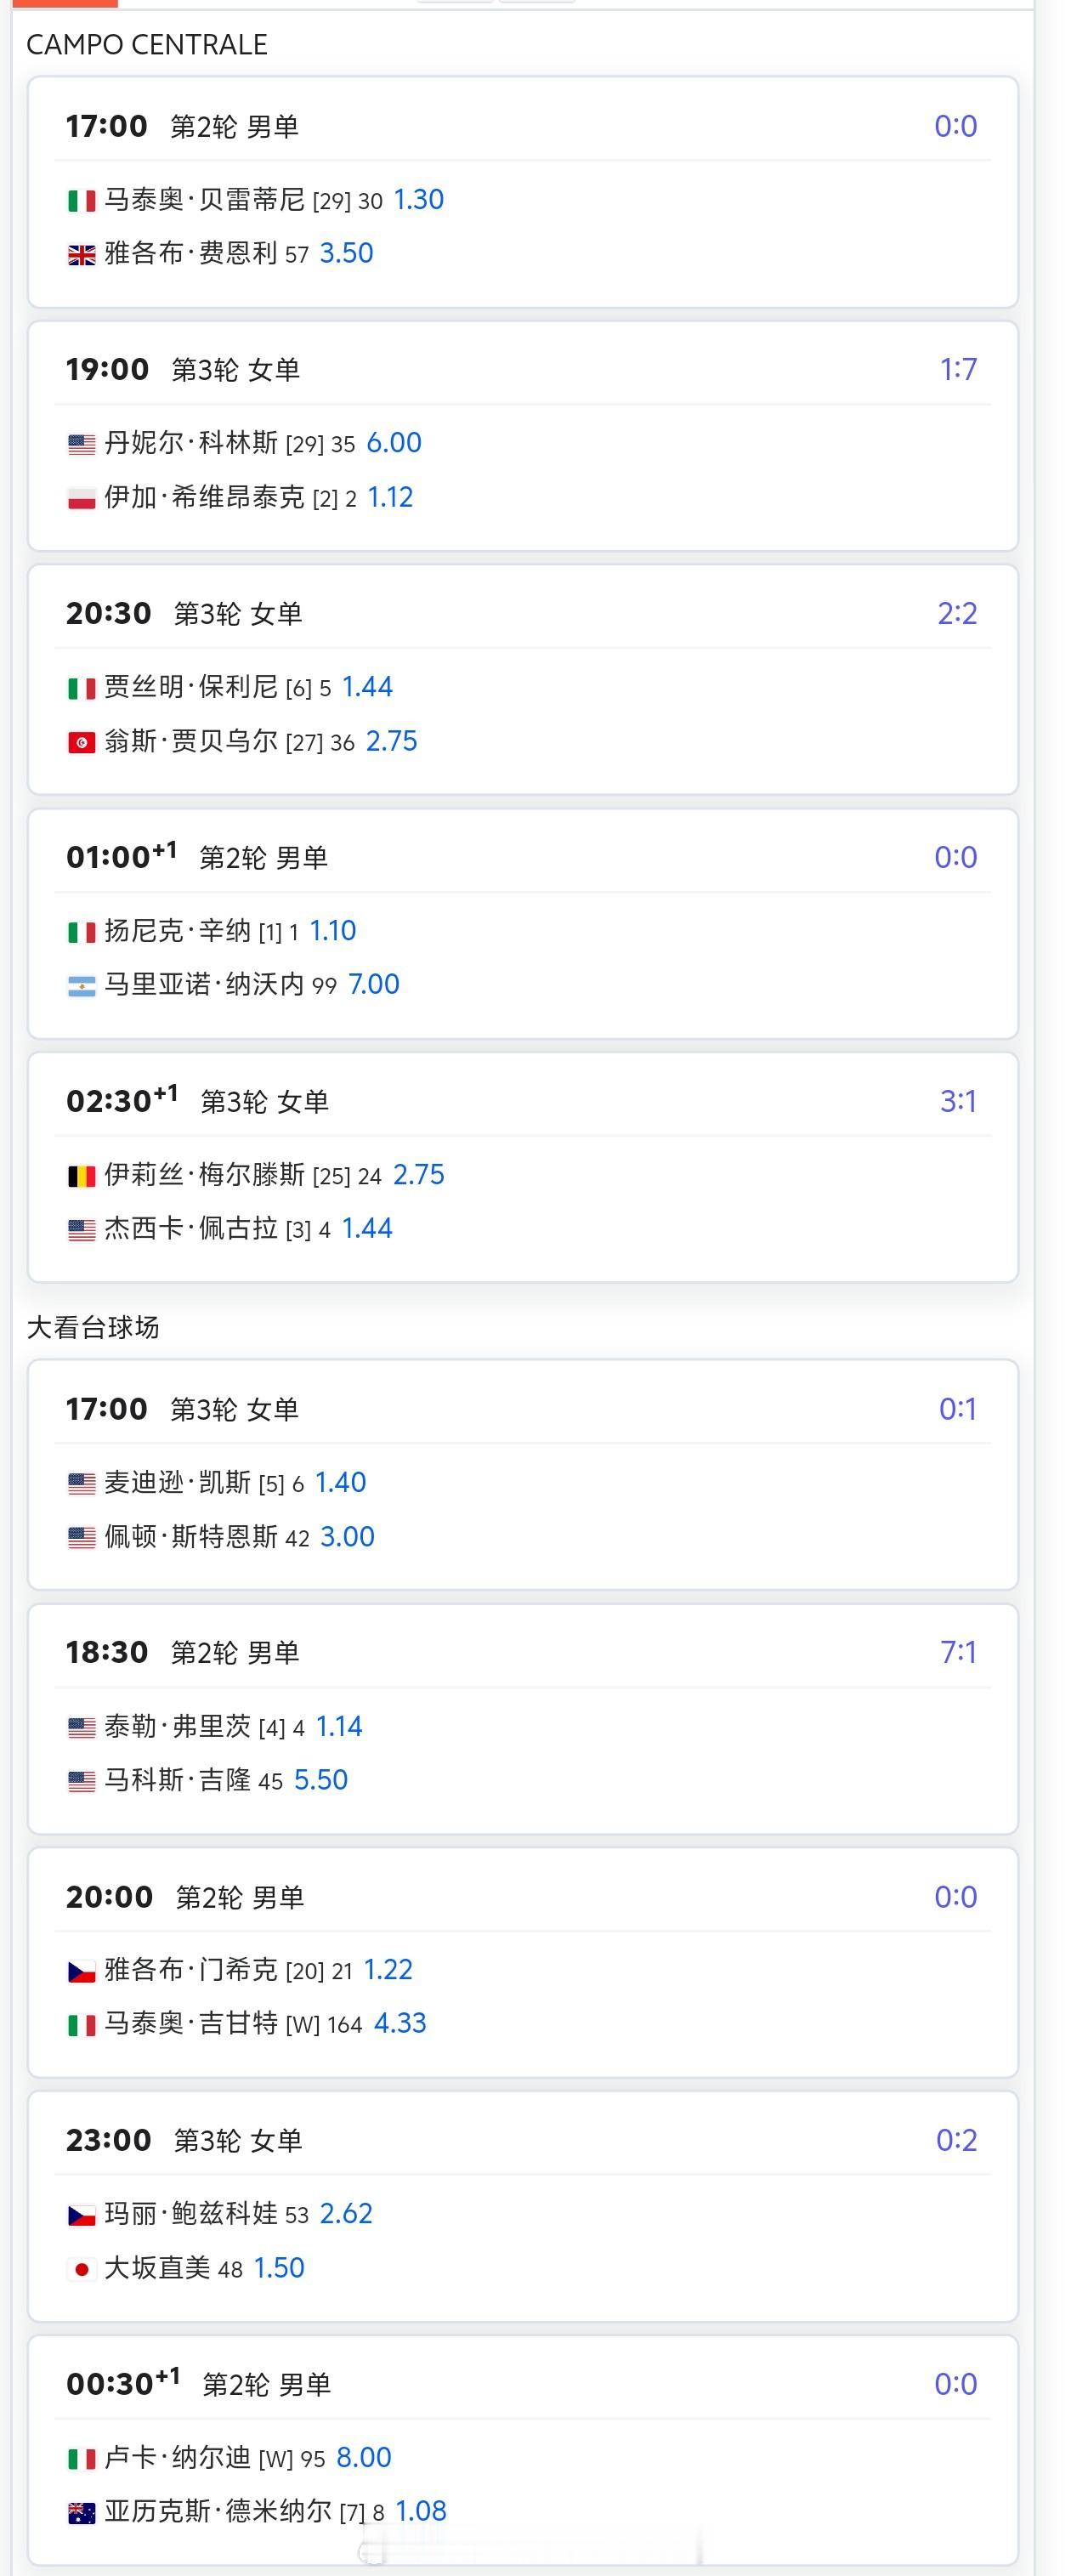Click Poland flag next to 伊加·希维昂泰克
1071x2576 pixels.
[81, 498]
